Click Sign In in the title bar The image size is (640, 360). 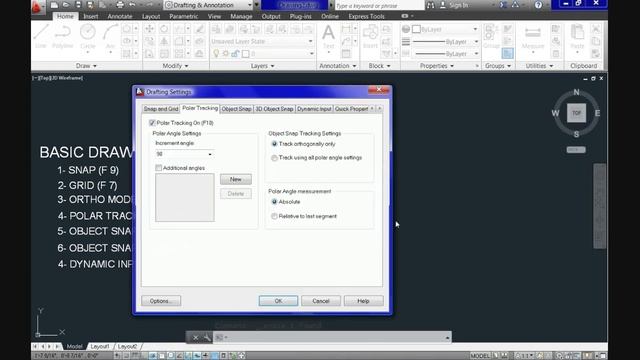pyautogui.click(x=459, y=5)
